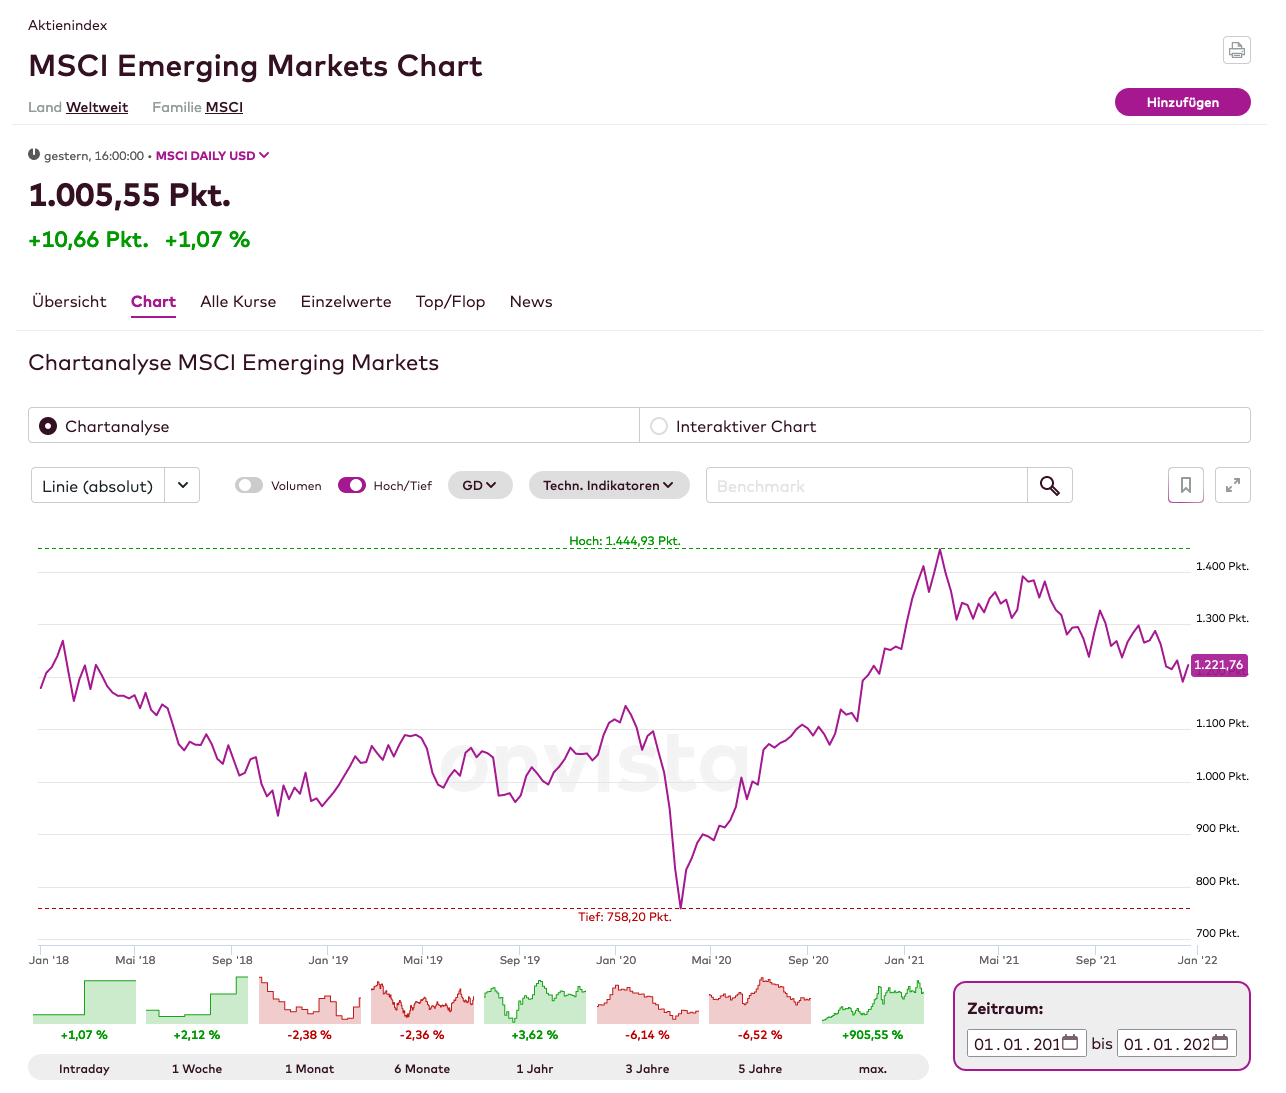
Task: Select the 1 Jahr performance thumbnail
Action: click(x=535, y=1002)
